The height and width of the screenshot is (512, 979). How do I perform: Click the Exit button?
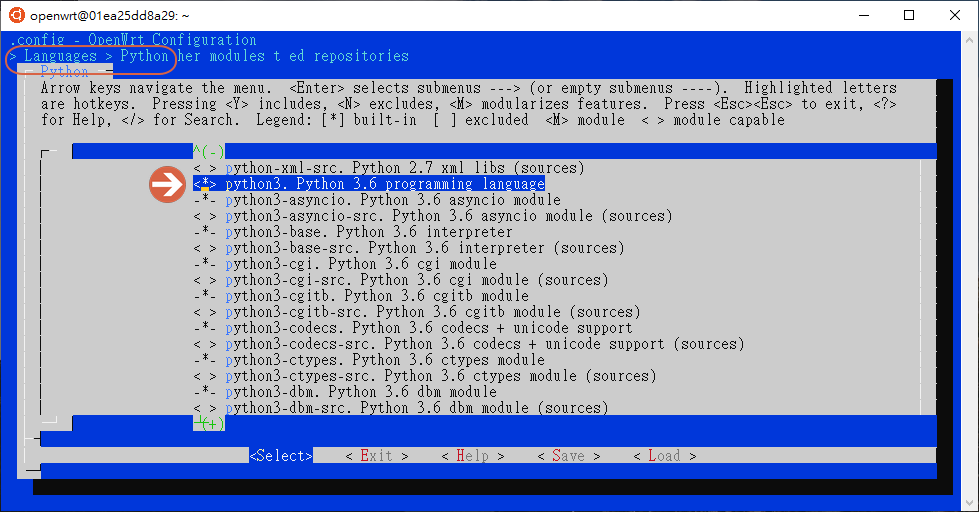(377, 456)
